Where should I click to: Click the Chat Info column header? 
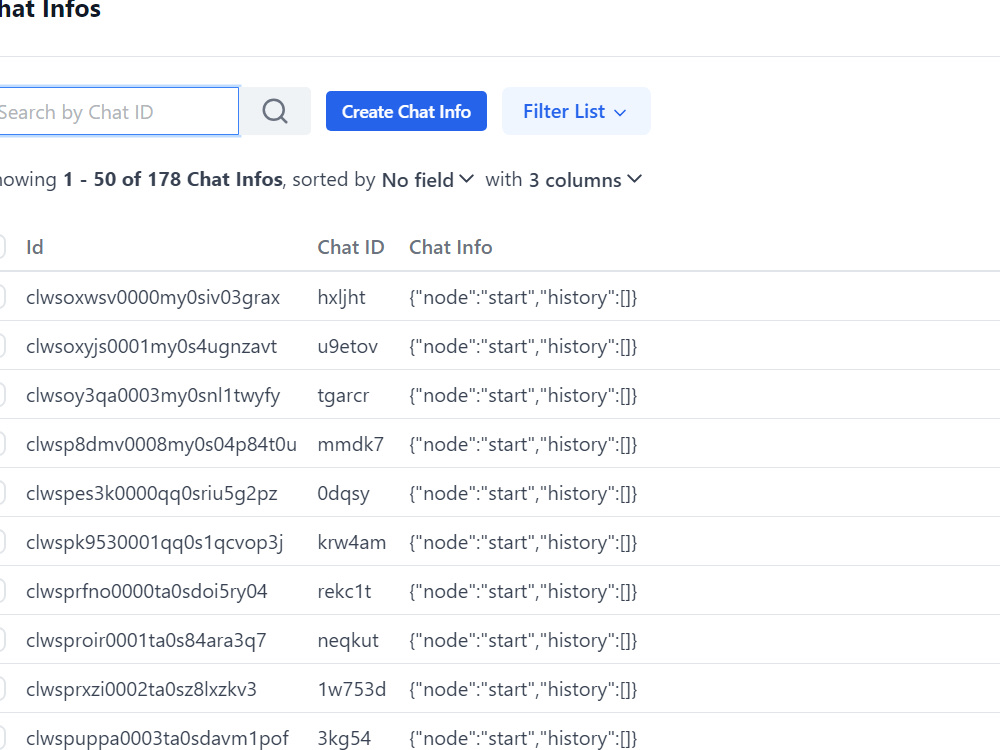(x=450, y=247)
